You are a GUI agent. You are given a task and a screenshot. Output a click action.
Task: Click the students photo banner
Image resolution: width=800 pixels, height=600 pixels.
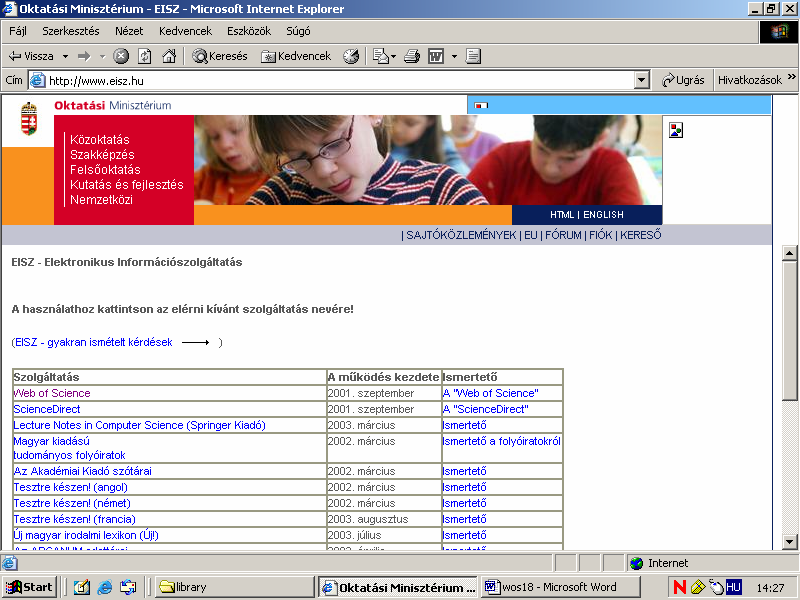coord(428,160)
